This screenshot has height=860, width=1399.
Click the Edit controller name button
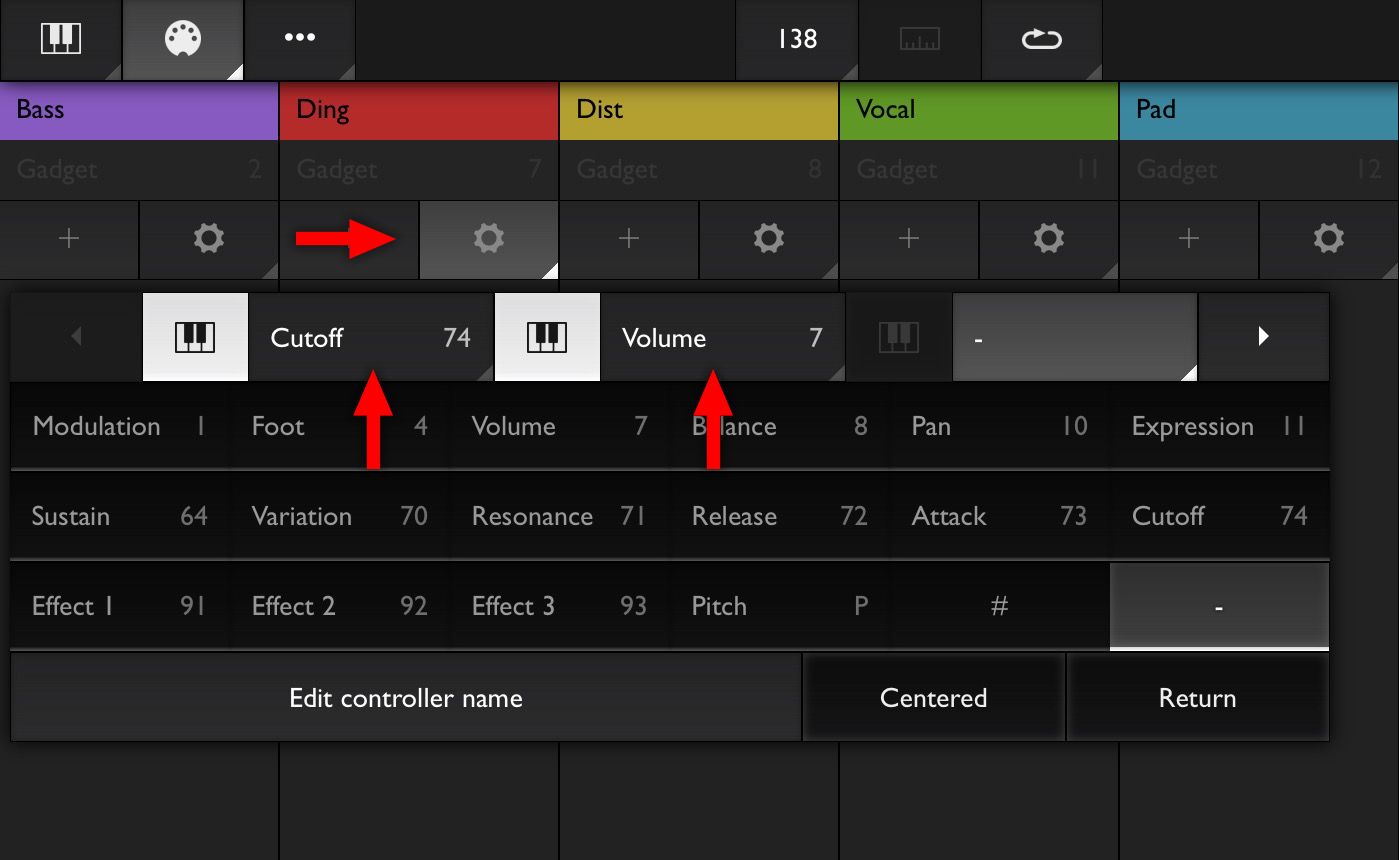point(406,698)
